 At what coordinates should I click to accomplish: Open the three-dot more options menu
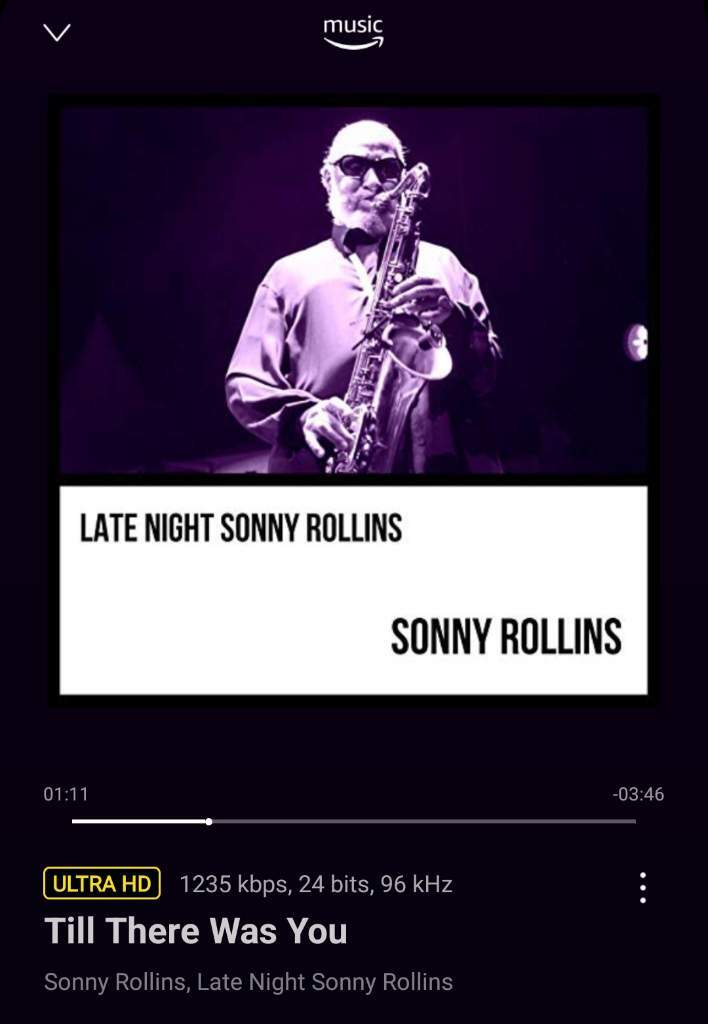coord(643,888)
